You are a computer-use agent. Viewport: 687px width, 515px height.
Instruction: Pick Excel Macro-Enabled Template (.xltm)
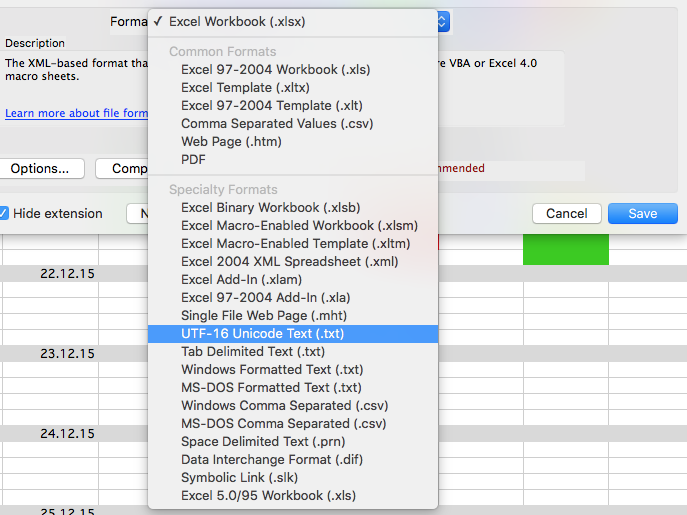point(293,244)
